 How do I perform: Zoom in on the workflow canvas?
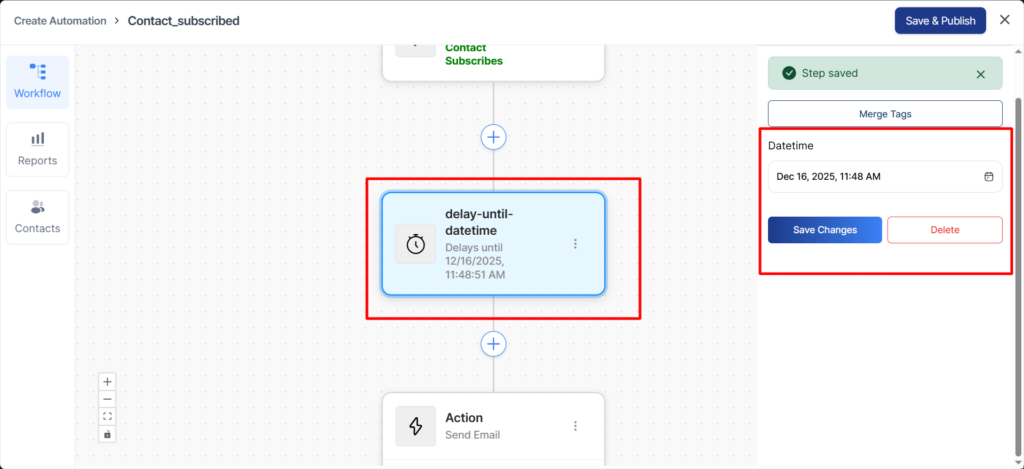click(108, 381)
